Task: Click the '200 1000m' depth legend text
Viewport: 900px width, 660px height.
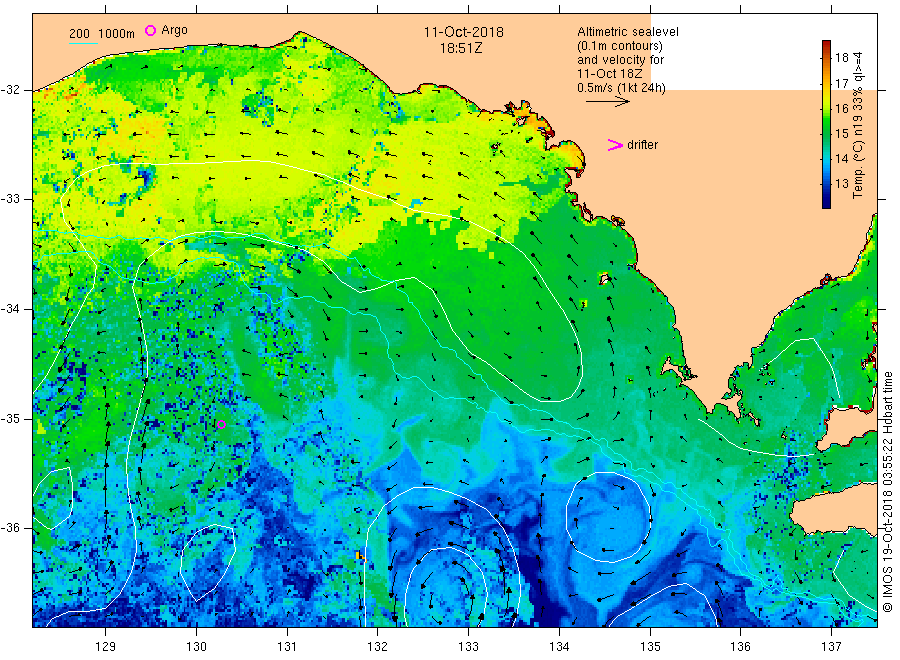Action: tap(102, 34)
